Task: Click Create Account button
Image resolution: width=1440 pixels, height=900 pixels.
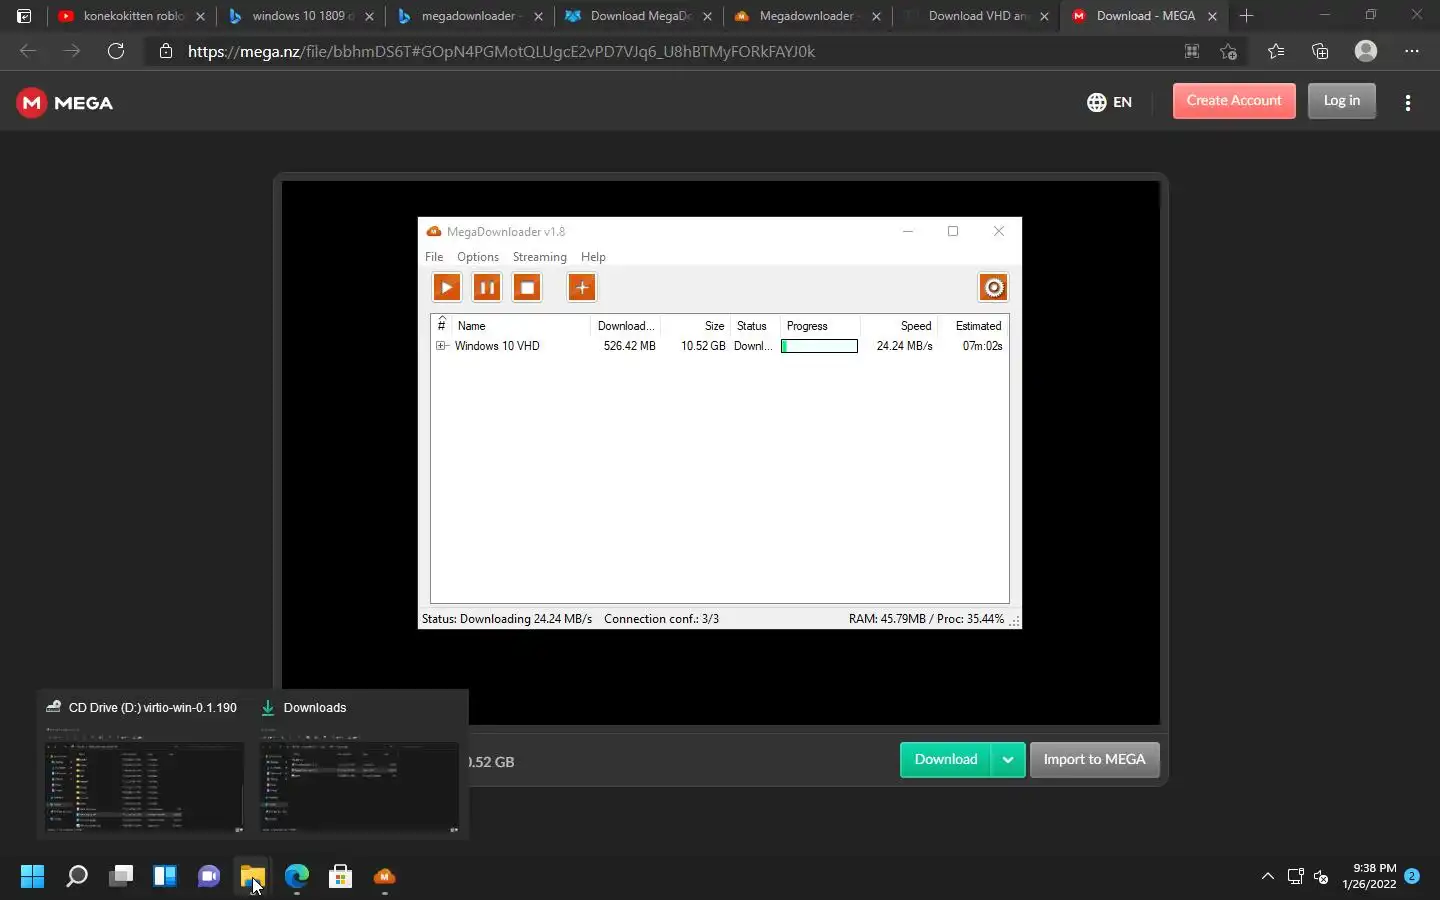Action: pos(1234,101)
